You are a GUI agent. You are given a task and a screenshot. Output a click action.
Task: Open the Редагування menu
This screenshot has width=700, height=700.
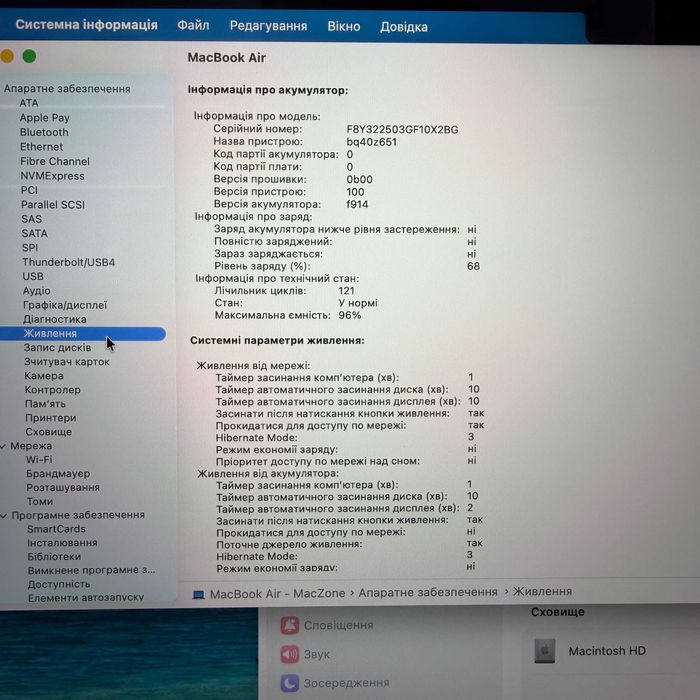point(268,26)
